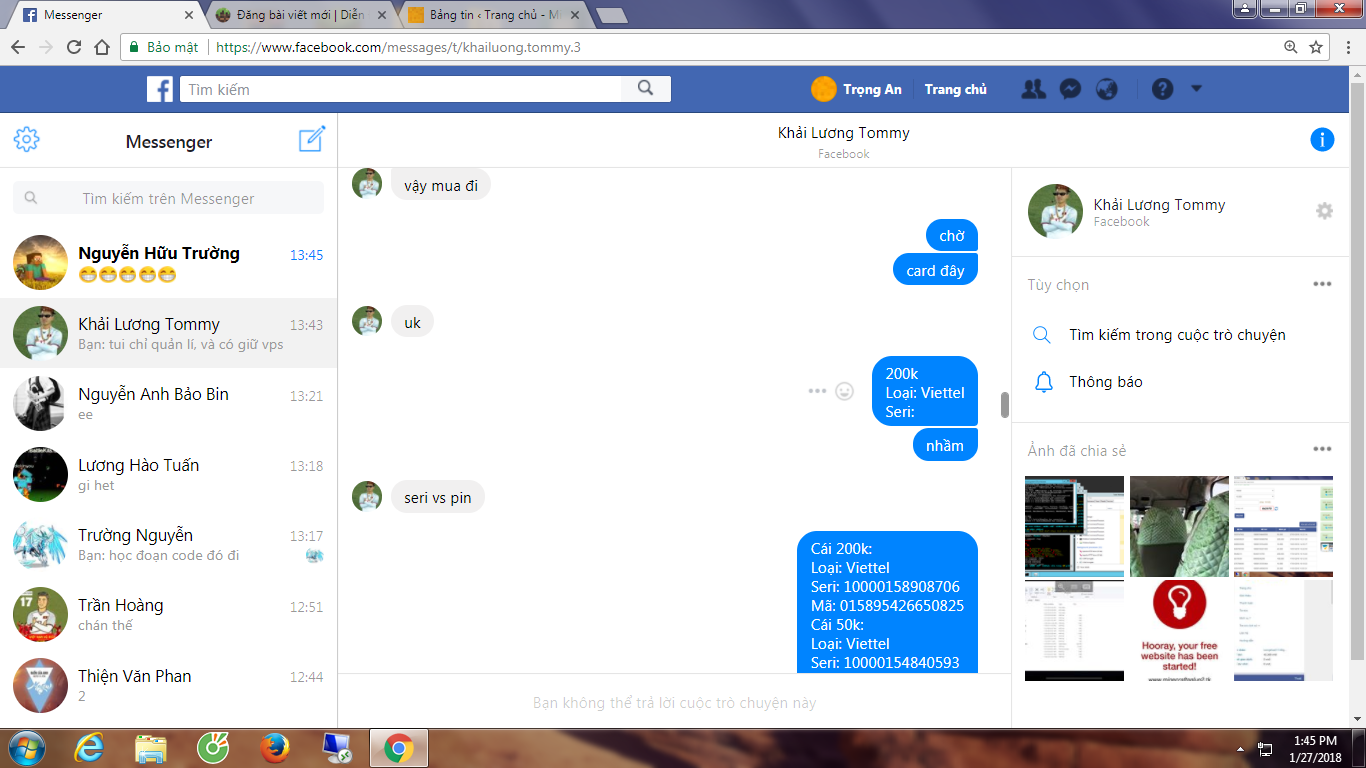Open Trần Hoàng conversation

click(x=168, y=615)
